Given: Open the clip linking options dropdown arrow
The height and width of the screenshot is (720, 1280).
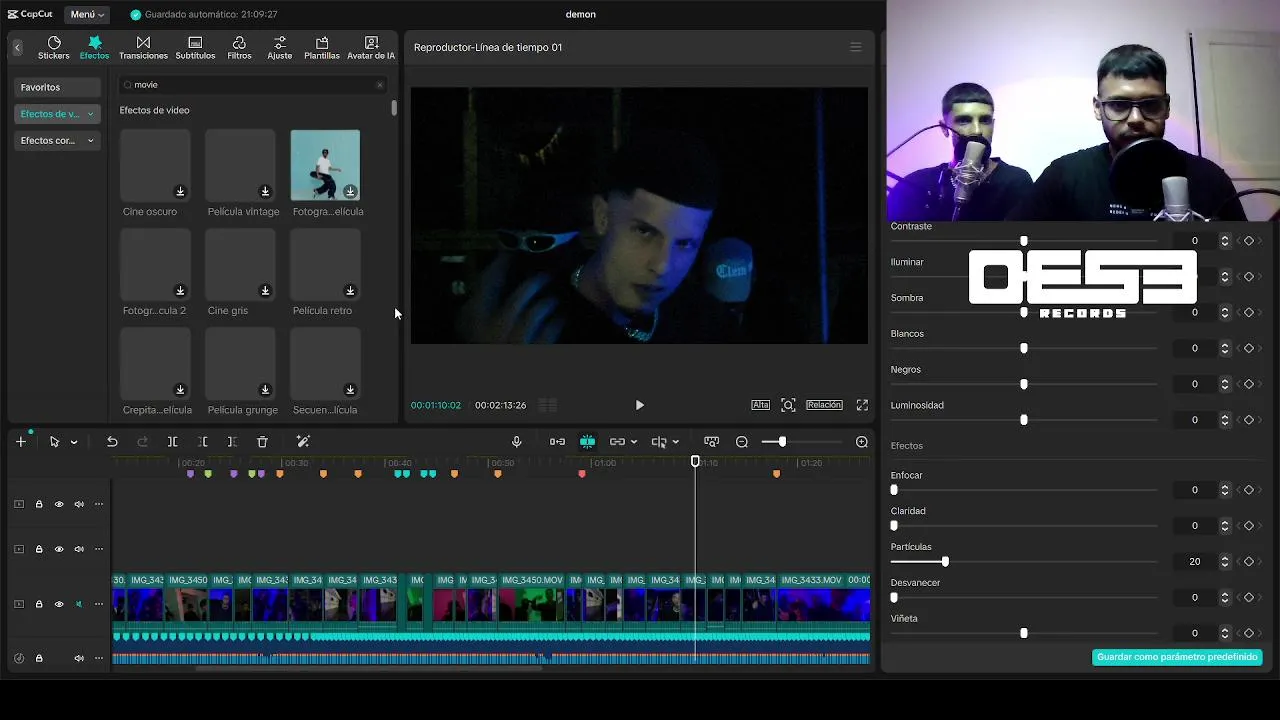Looking at the screenshot, I should pos(634,442).
